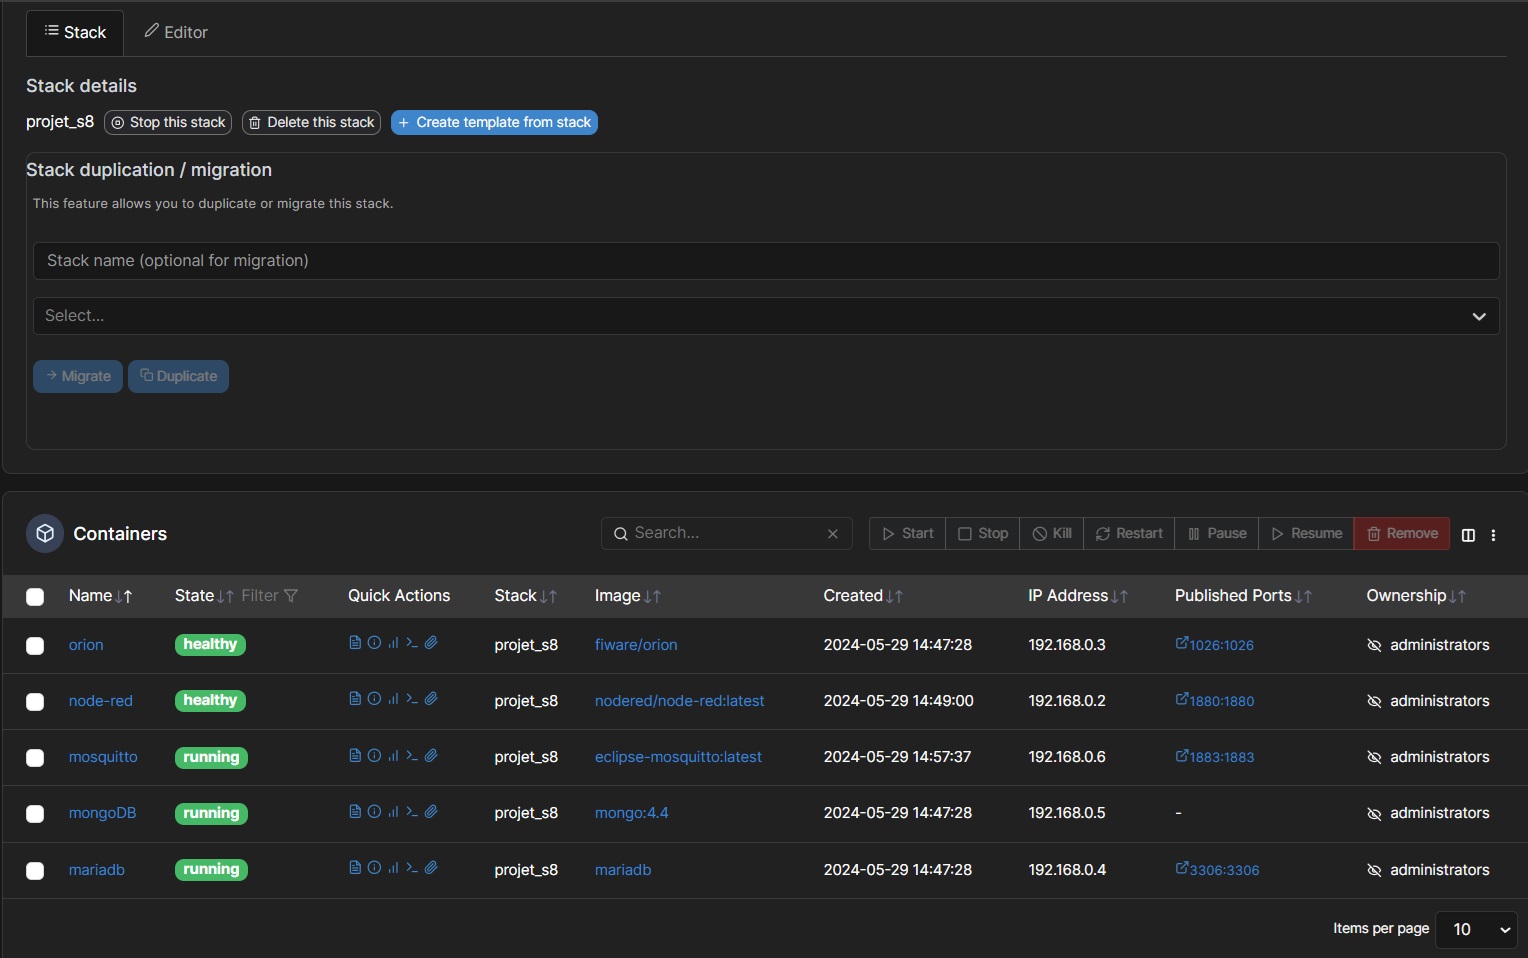Click the Restart containers button

(1129, 534)
